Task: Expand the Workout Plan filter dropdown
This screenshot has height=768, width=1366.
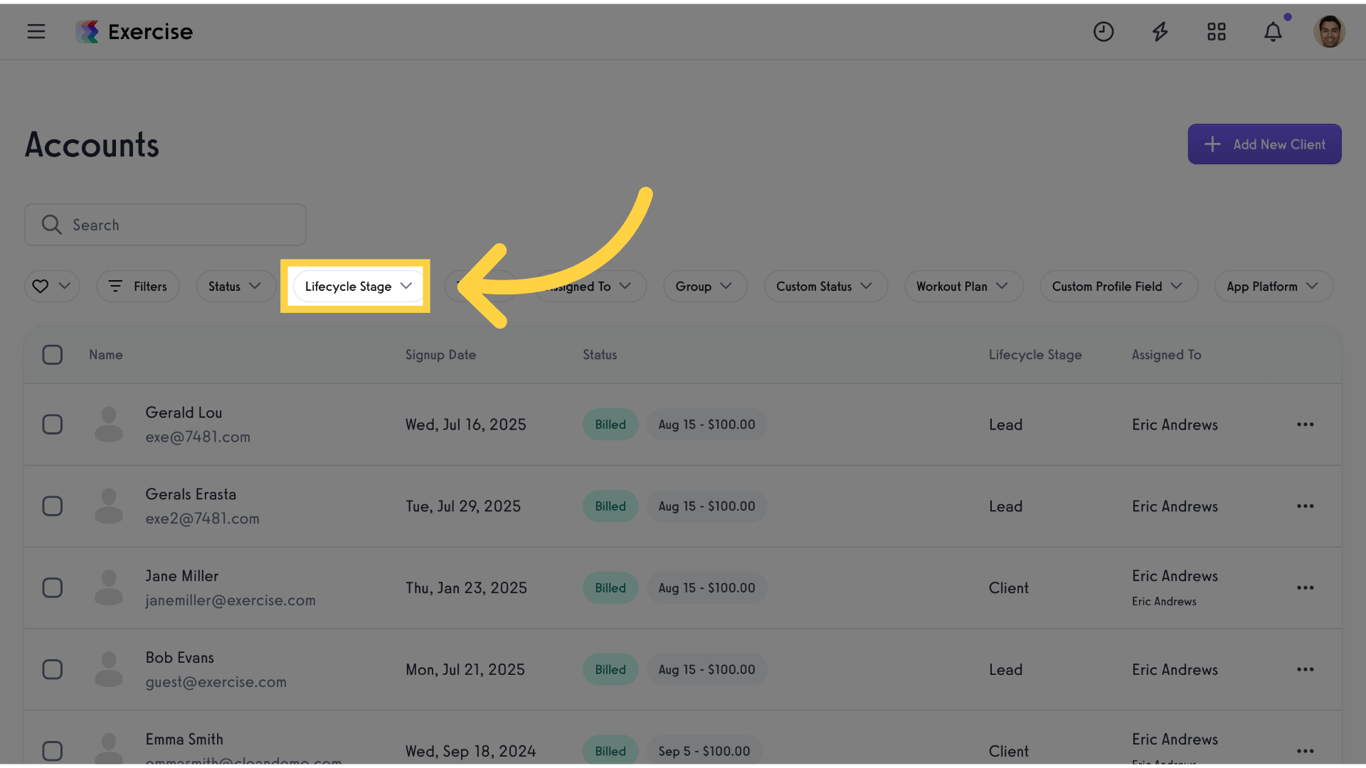Action: click(x=963, y=286)
